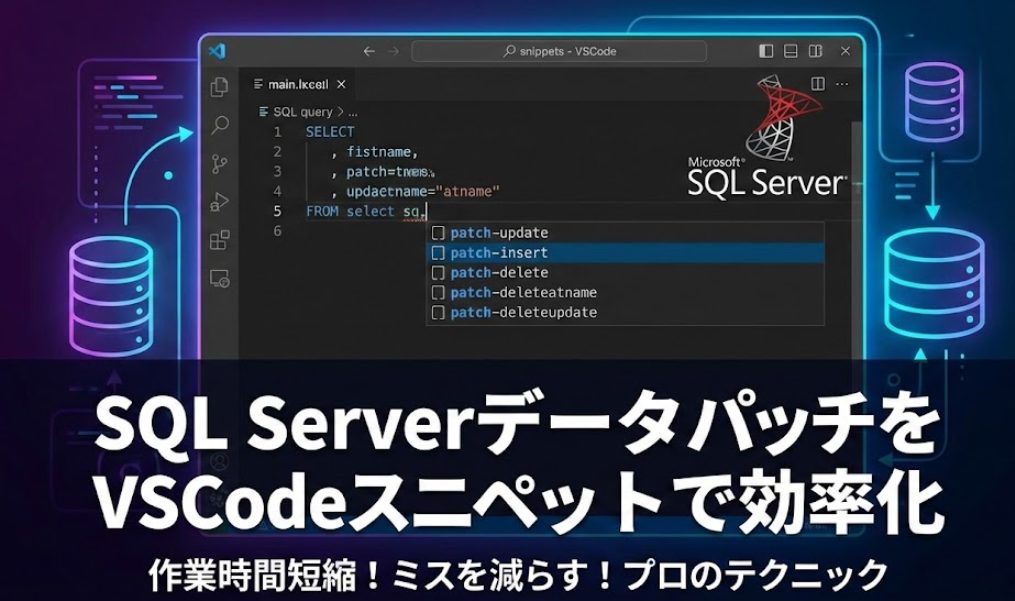Pick the patch-deleteupdate suggestion
Viewport: 1015px width, 601px height.
click(523, 313)
